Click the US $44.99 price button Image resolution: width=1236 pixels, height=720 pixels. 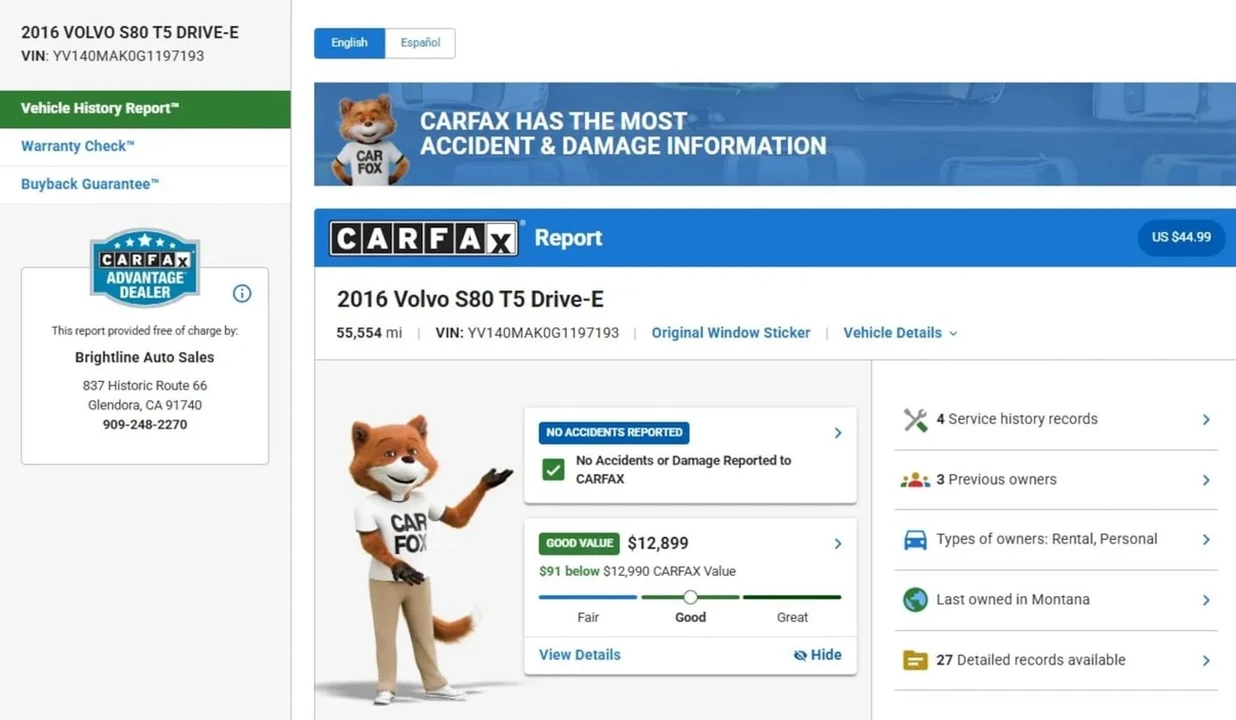pos(1181,238)
